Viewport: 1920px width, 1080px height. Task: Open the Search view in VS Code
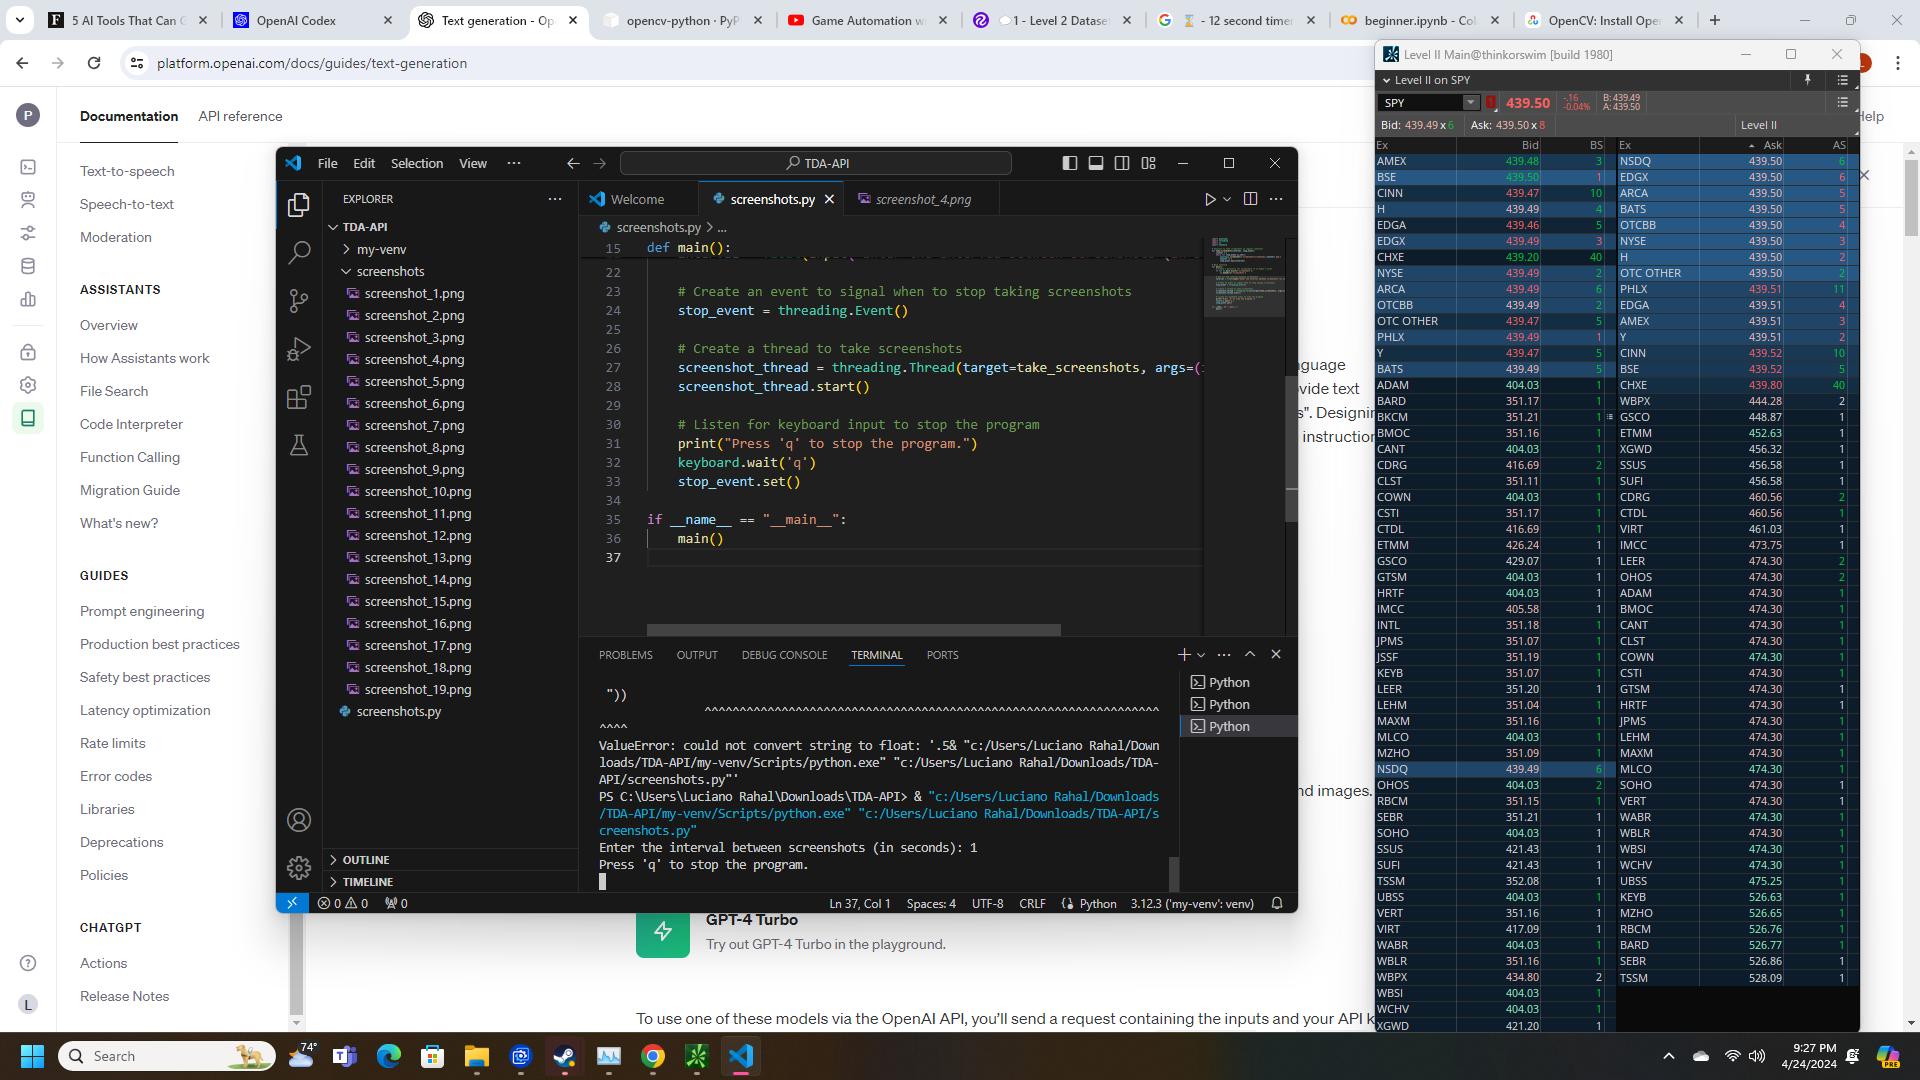(298, 252)
